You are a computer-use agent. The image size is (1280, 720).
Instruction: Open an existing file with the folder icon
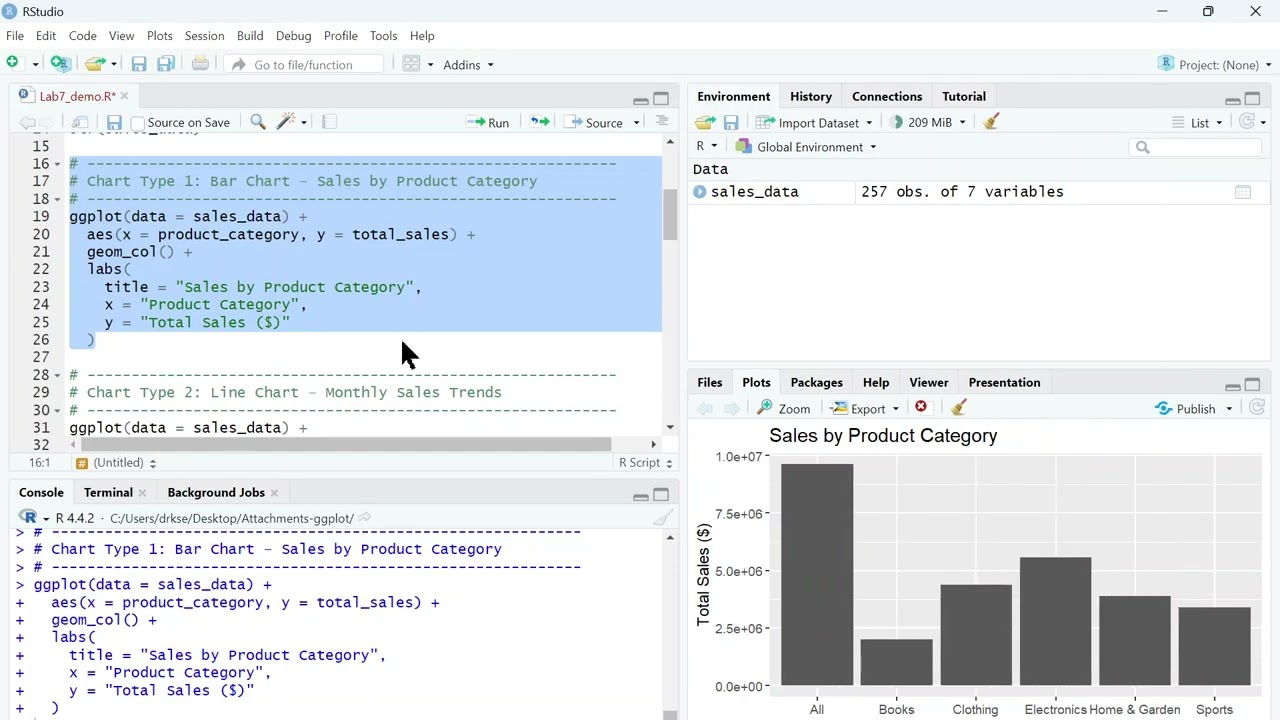(x=94, y=64)
